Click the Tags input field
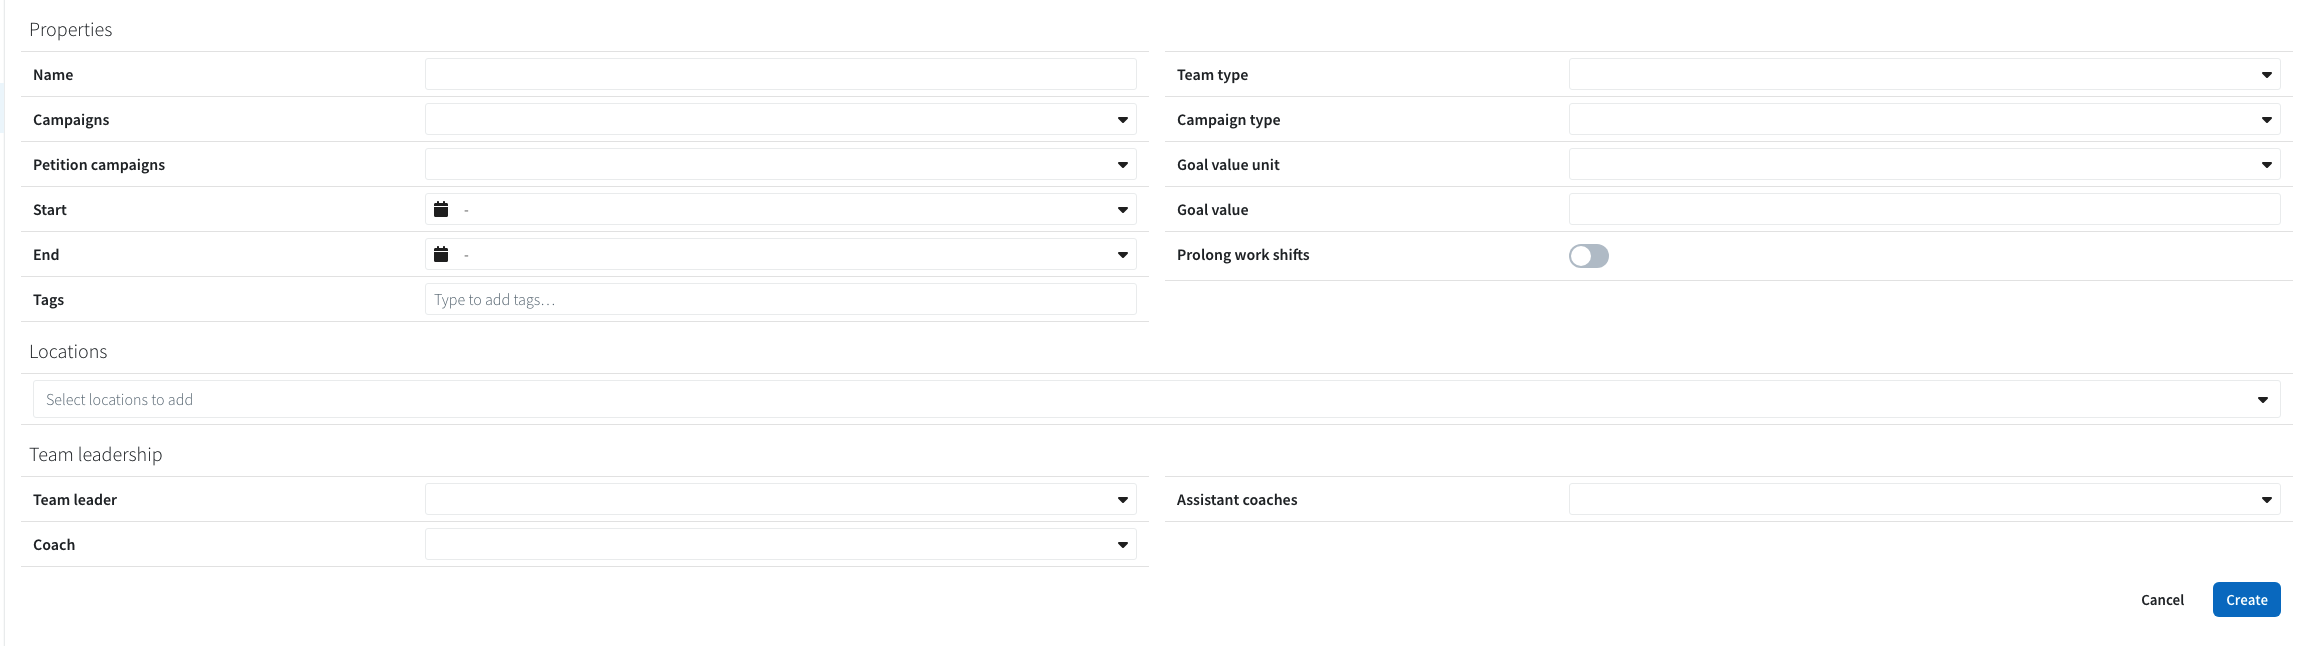 pos(780,299)
